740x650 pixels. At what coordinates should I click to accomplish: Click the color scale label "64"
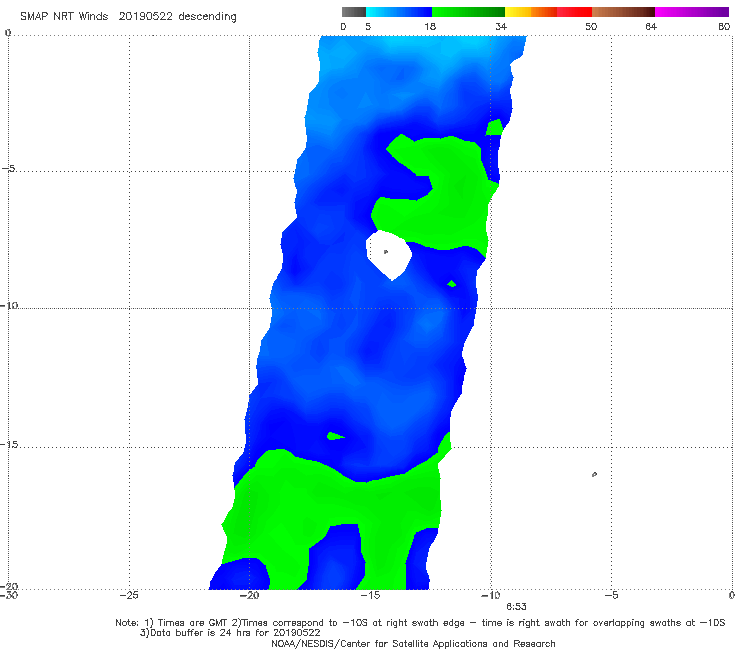tap(651, 26)
